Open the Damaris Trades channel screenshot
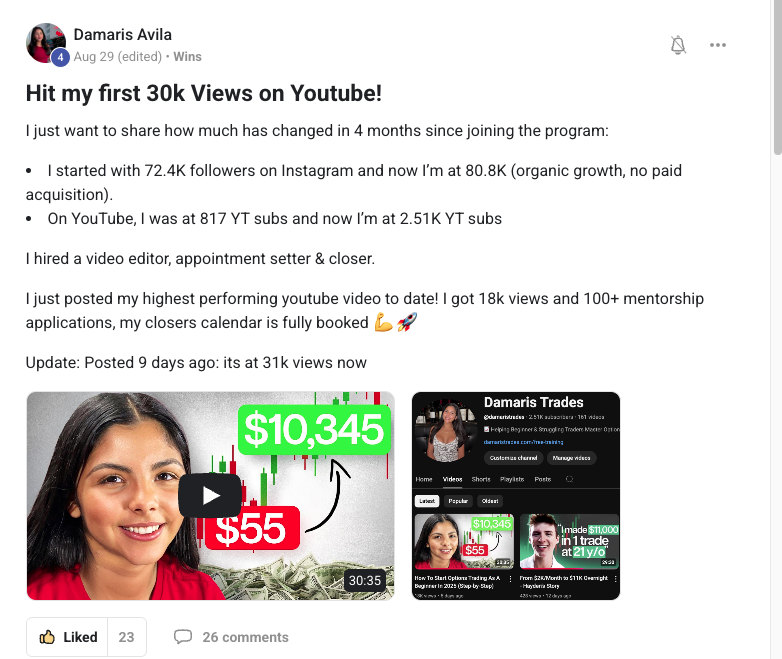 [x=516, y=495]
